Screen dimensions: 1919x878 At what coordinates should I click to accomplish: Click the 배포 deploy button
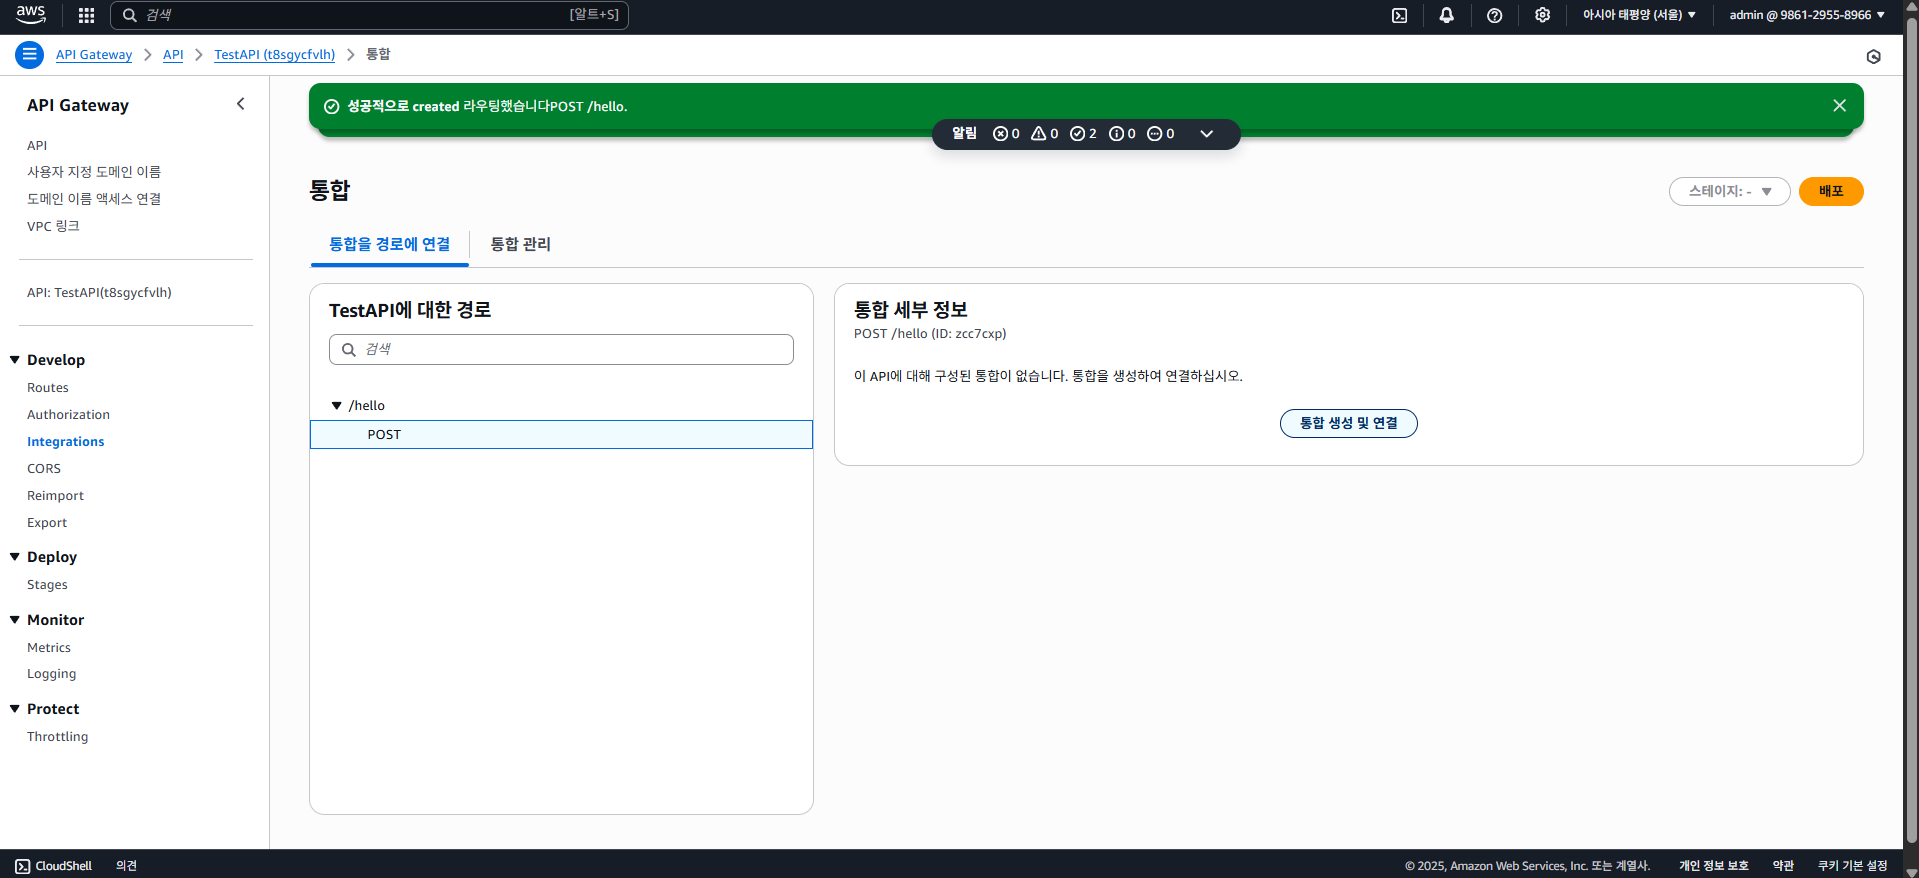(1830, 191)
